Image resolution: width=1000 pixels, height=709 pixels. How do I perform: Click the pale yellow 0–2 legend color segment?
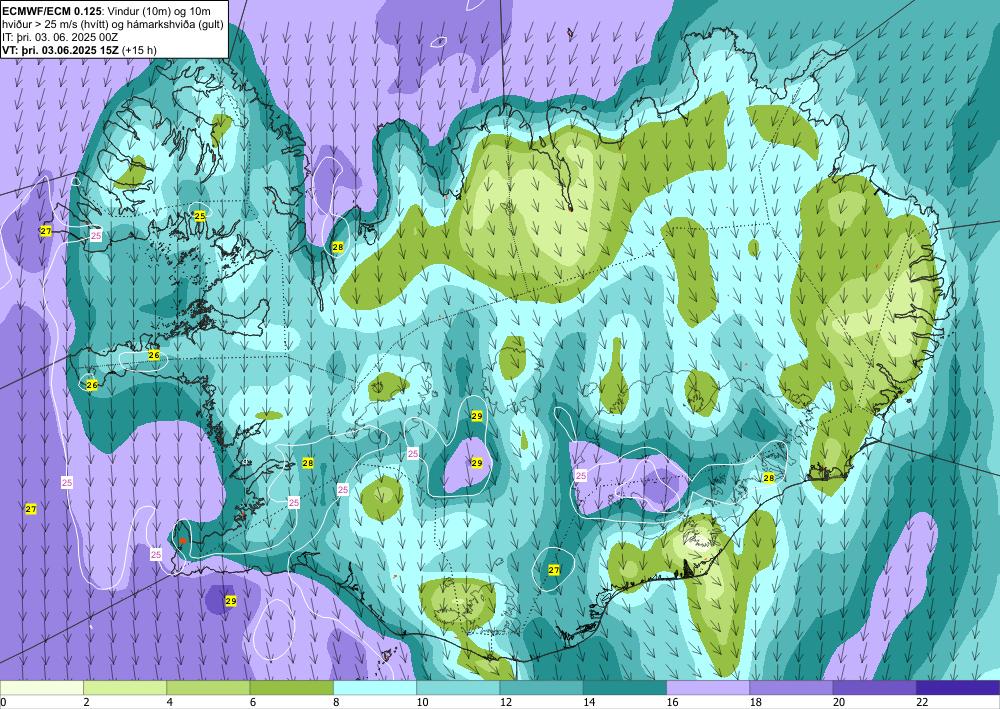[x=41, y=687]
